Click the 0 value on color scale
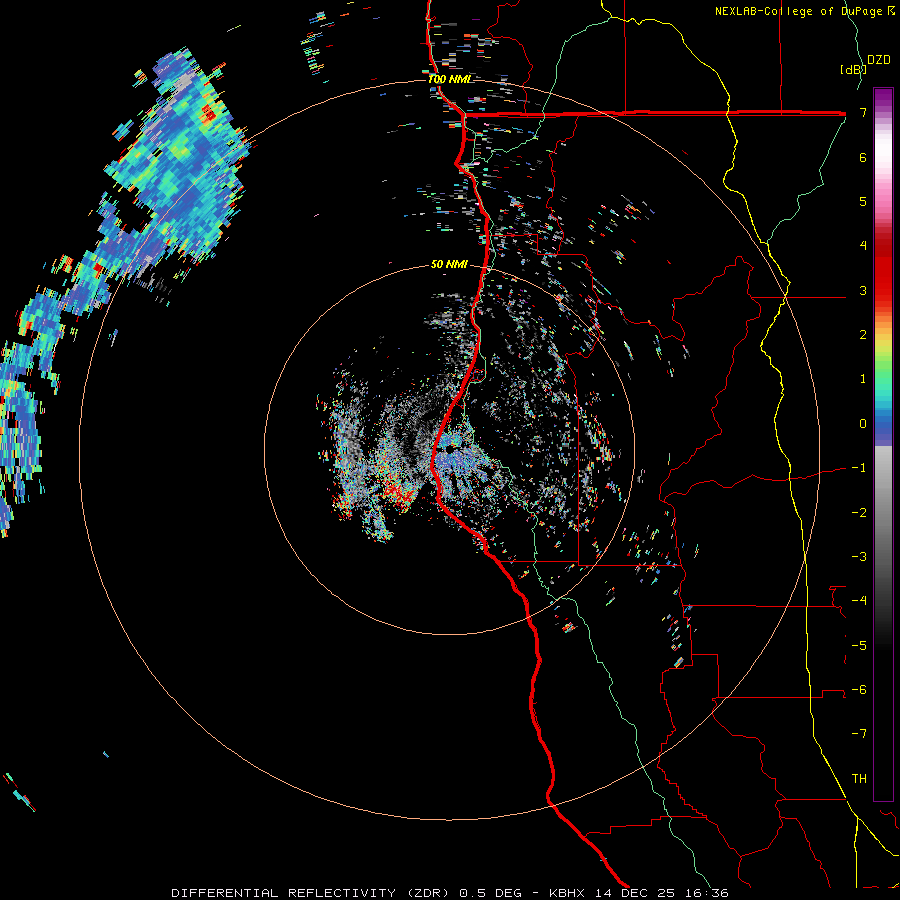This screenshot has height=900, width=900. click(x=863, y=424)
